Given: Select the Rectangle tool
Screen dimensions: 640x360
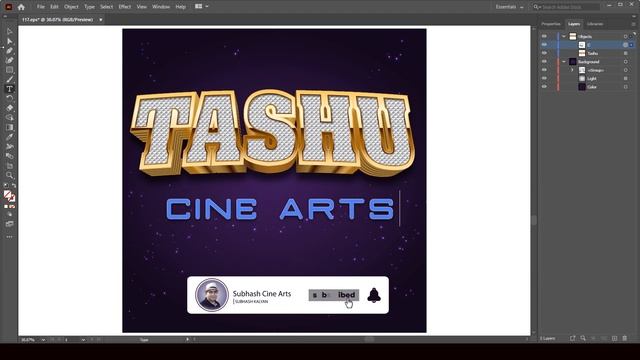Looking at the screenshot, I should 9,70.
